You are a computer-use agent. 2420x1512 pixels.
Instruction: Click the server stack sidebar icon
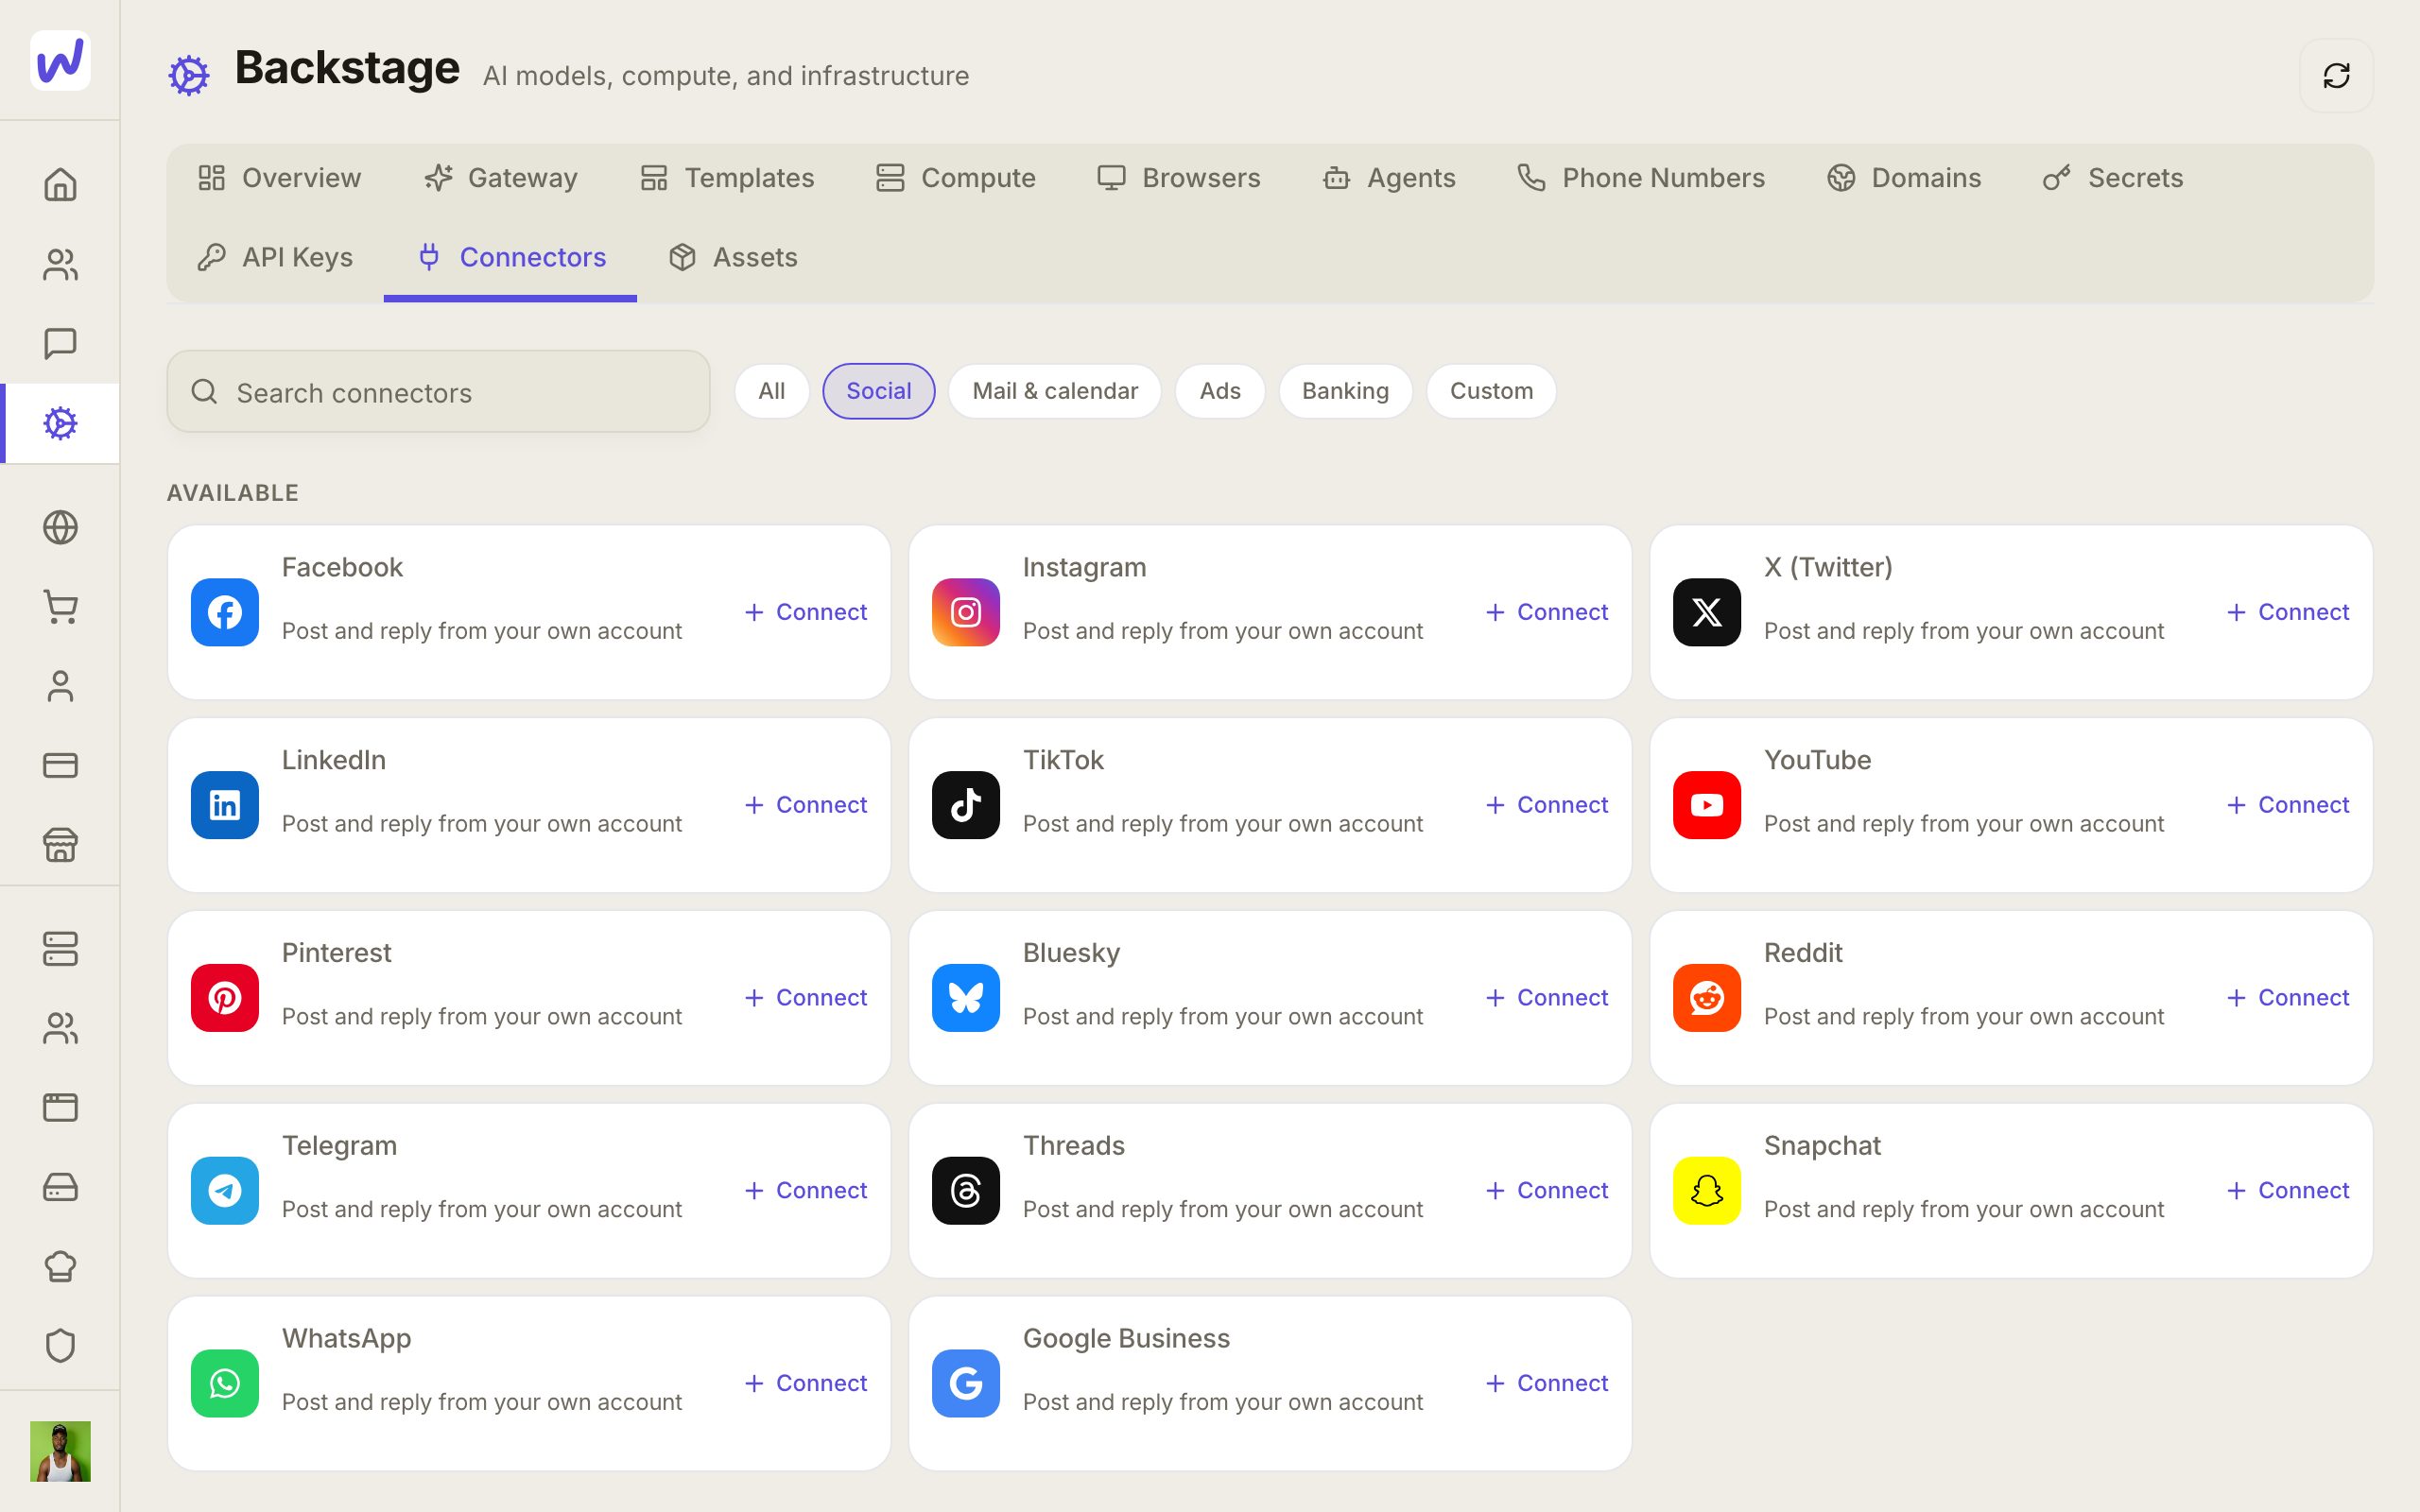point(60,949)
